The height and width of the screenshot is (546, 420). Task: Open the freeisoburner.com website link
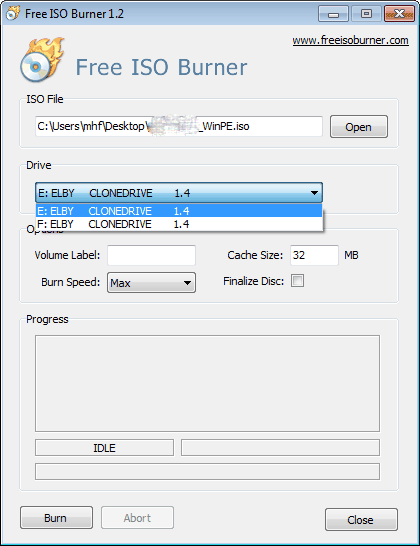tap(350, 40)
